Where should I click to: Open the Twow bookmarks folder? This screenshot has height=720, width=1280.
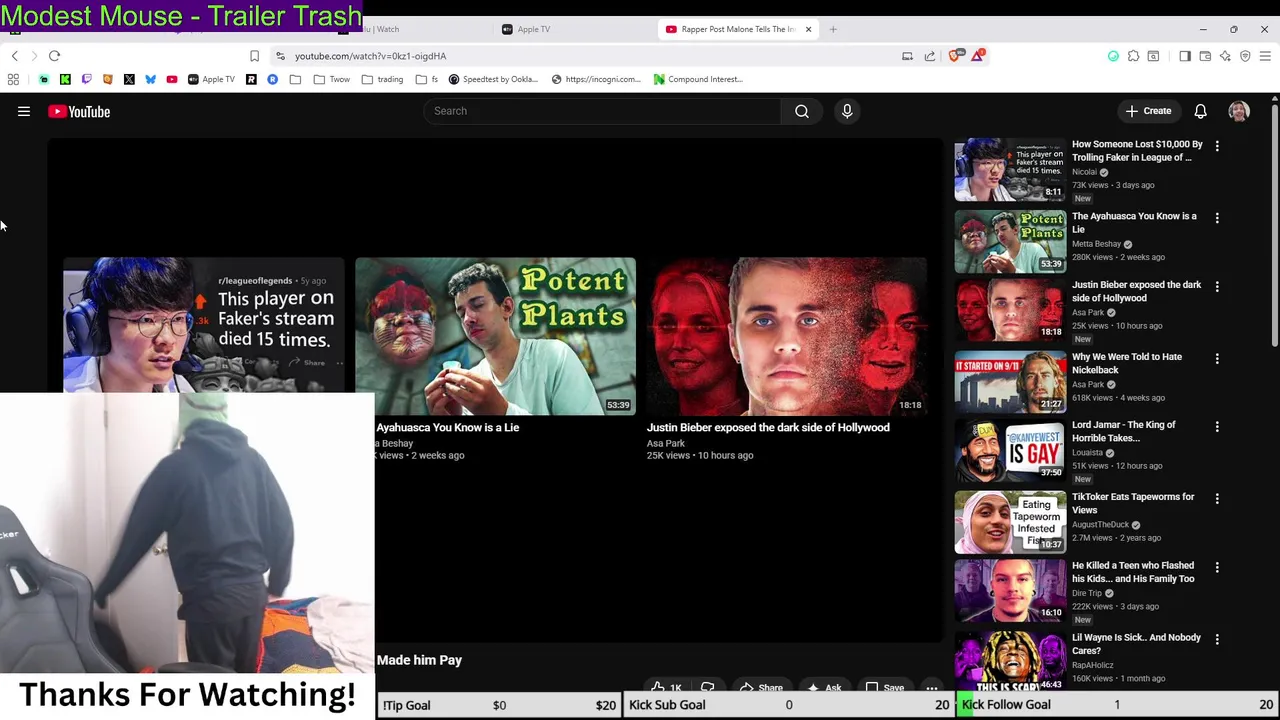[331, 79]
